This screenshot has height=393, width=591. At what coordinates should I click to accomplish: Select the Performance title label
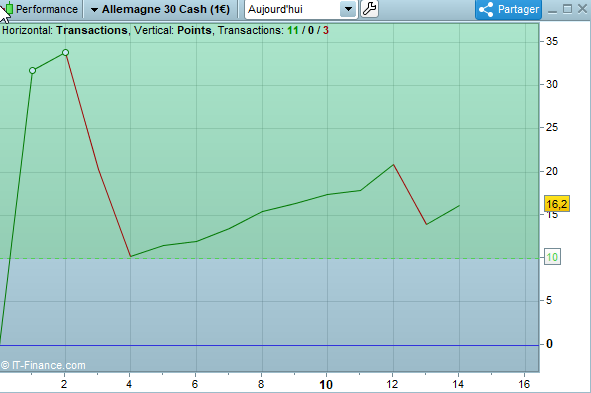(x=47, y=9)
